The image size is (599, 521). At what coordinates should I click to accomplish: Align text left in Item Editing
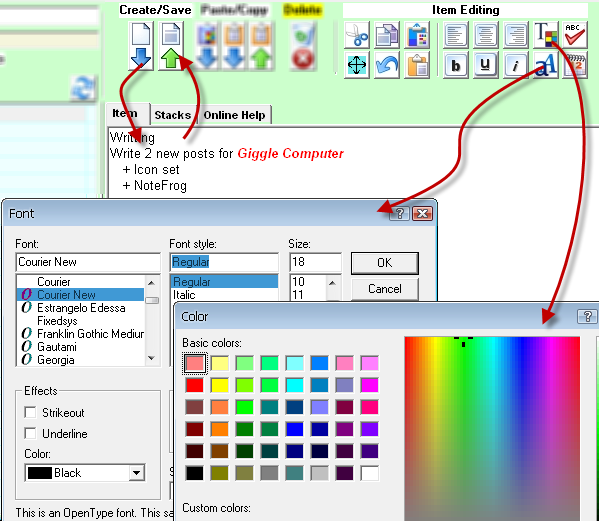[455, 35]
